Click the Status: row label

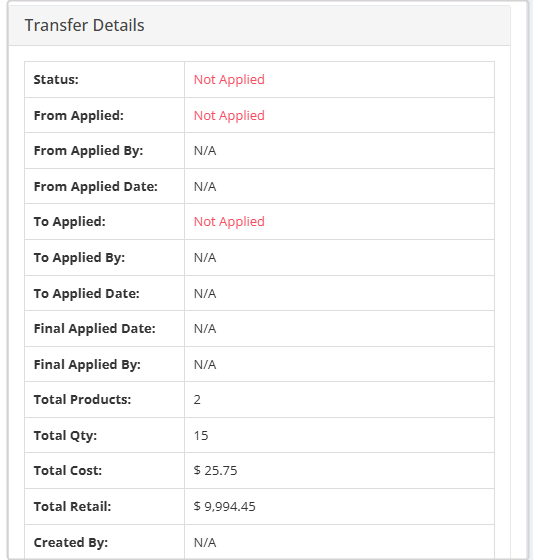click(x=56, y=80)
